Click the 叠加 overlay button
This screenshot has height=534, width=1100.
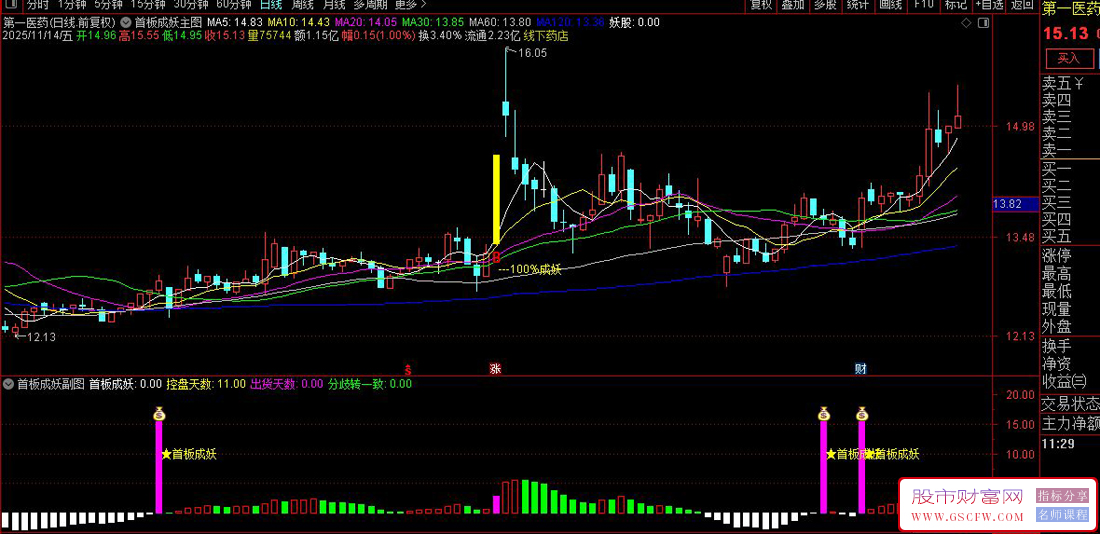tap(793, 6)
